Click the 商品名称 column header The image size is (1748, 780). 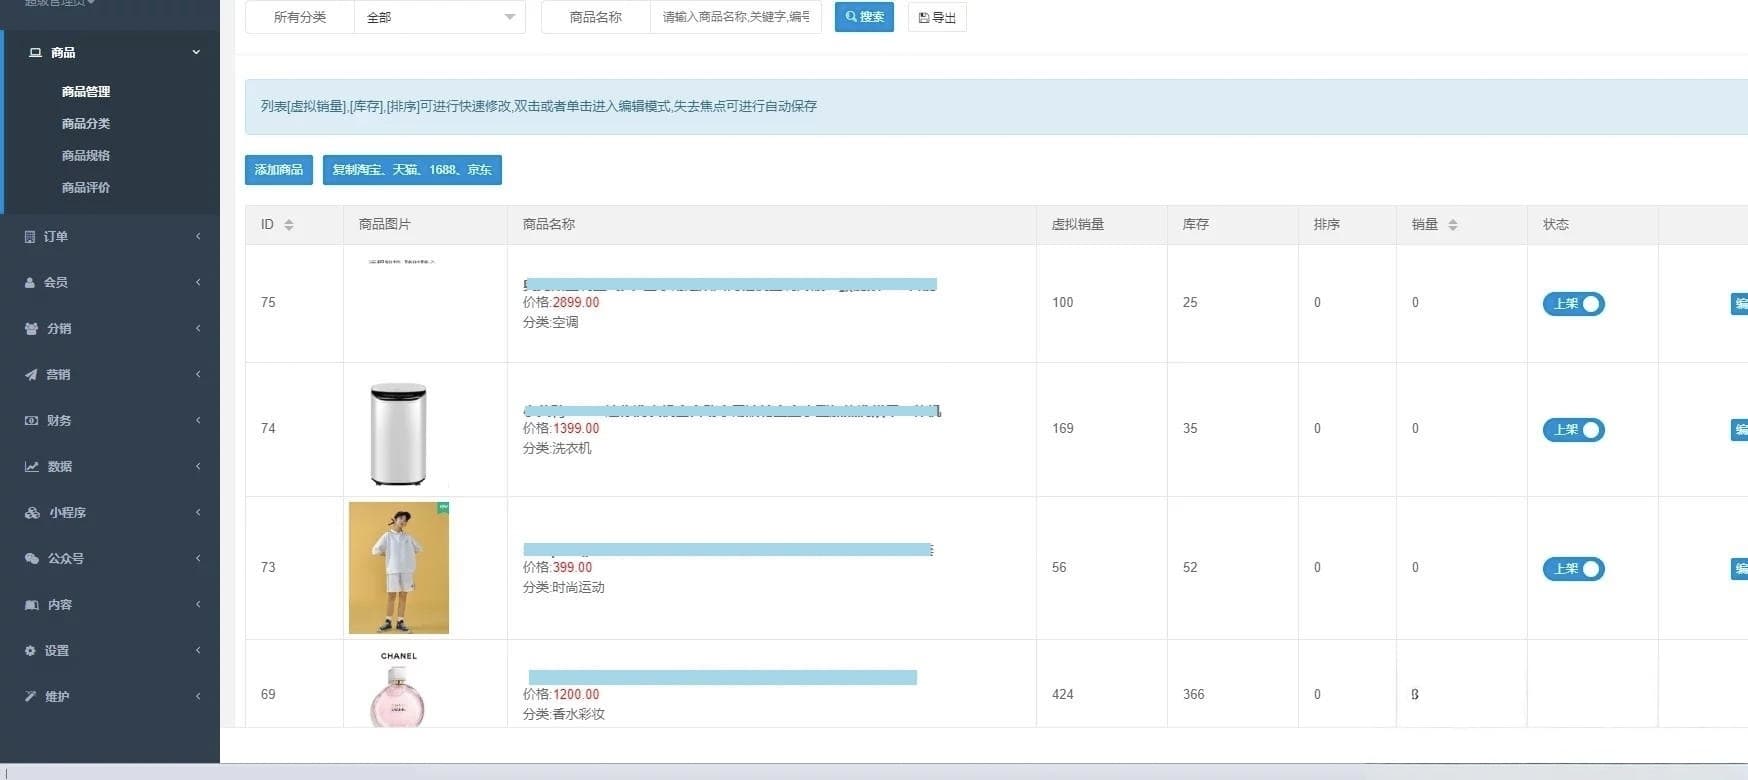pyautogui.click(x=549, y=225)
